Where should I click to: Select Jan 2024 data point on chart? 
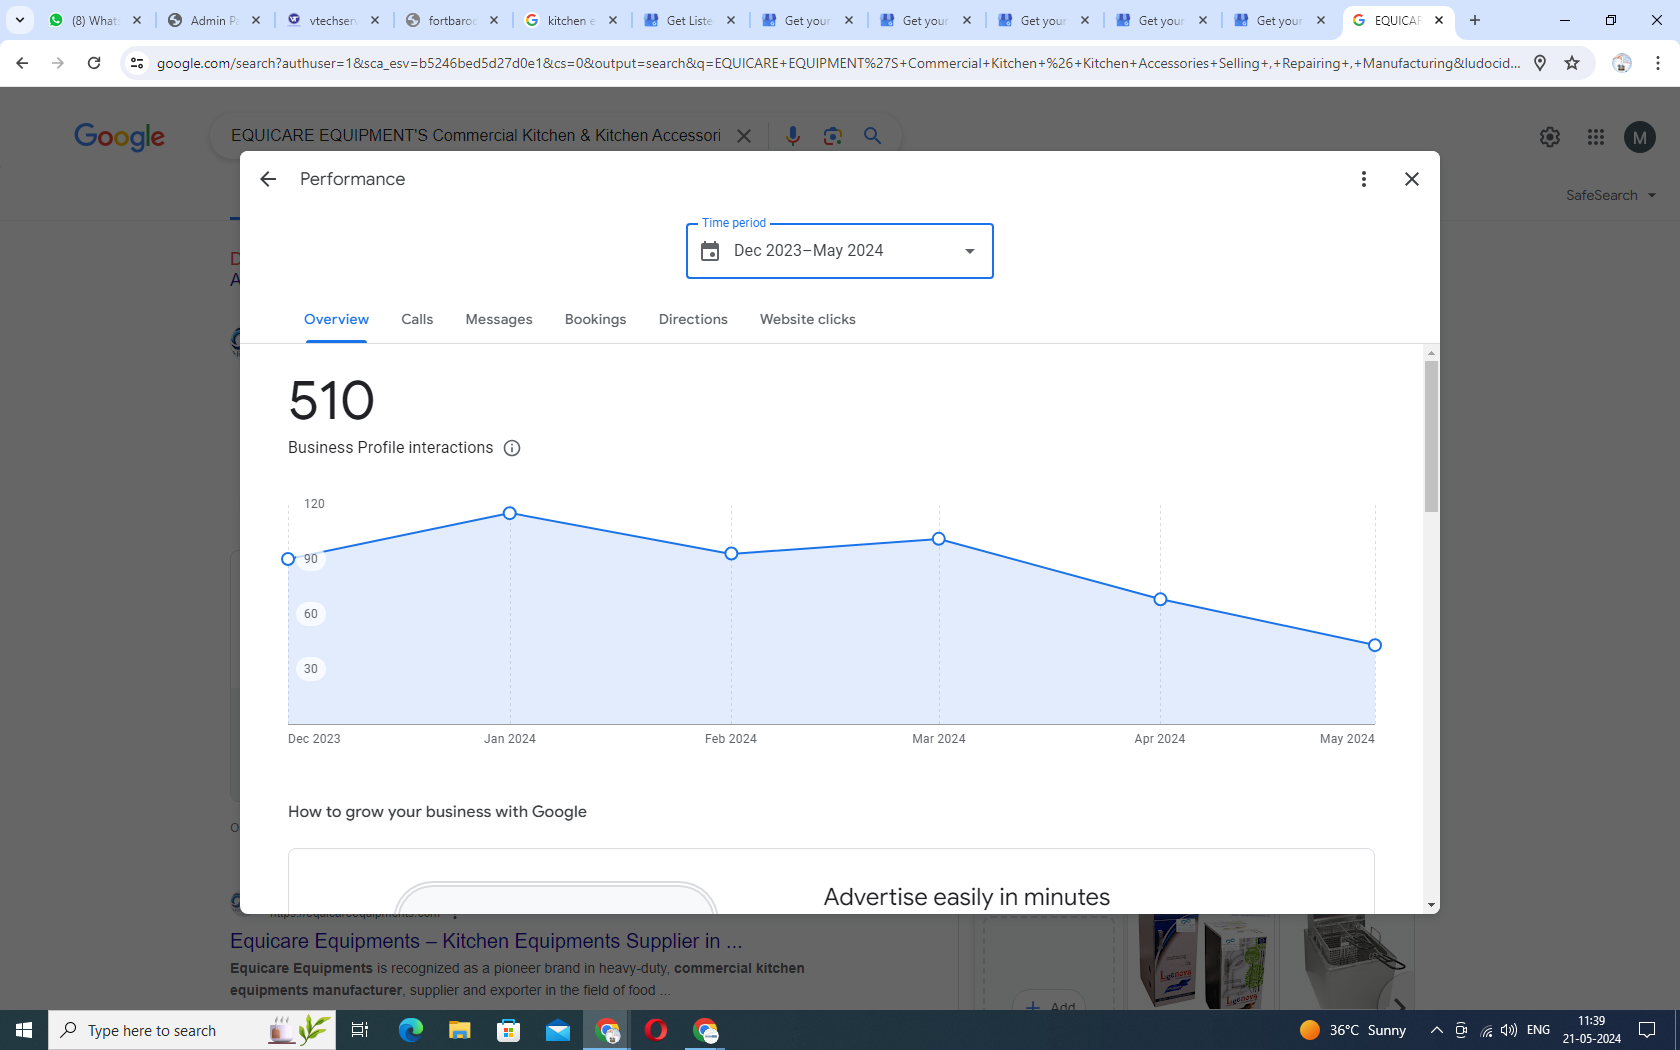(x=510, y=513)
